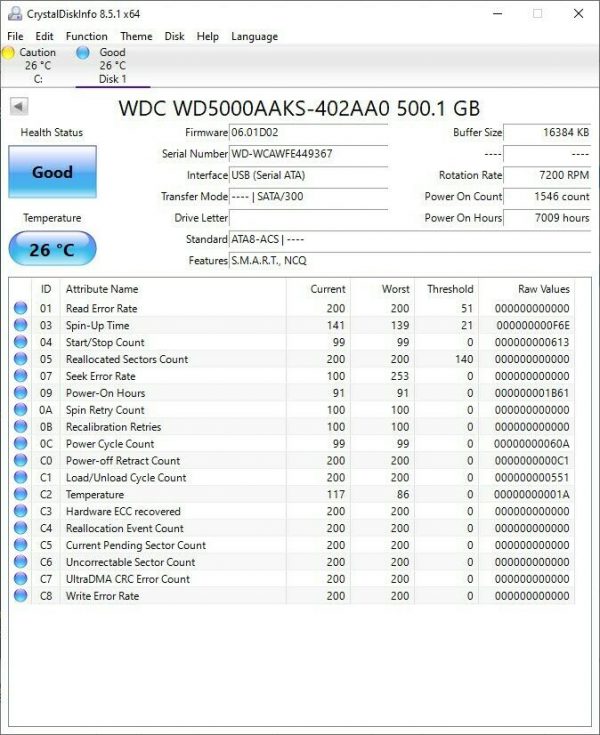Image resolution: width=600 pixels, height=735 pixels.
Task: Click the status orb beside Reallocated Sectors Count
Action: [20, 359]
